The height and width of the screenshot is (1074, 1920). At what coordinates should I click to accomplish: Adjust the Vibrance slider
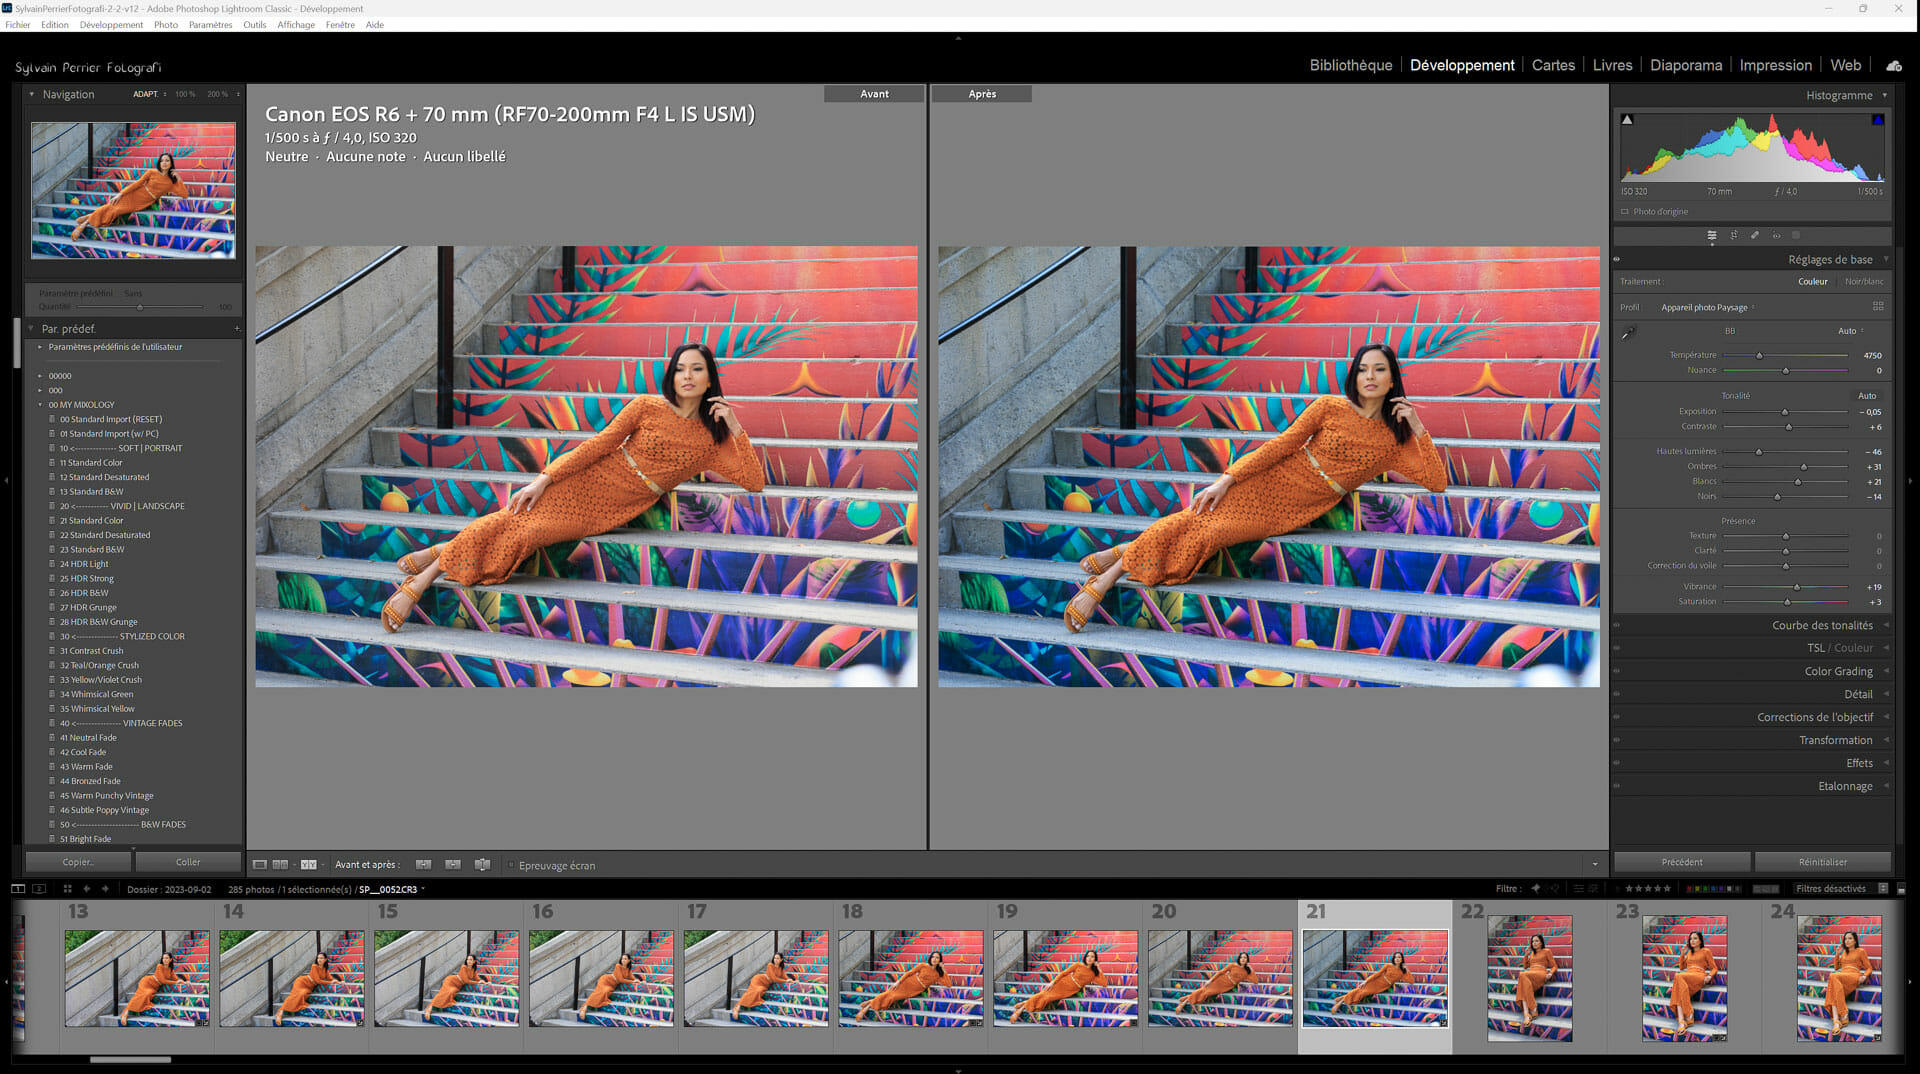pyautogui.click(x=1797, y=587)
